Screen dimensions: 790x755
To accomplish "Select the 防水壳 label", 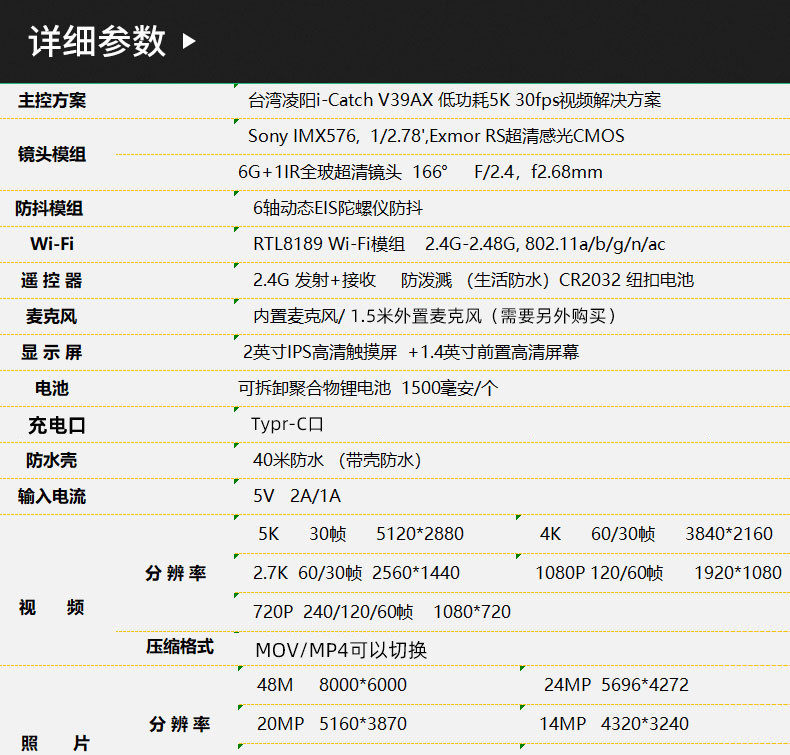I will (x=51, y=460).
